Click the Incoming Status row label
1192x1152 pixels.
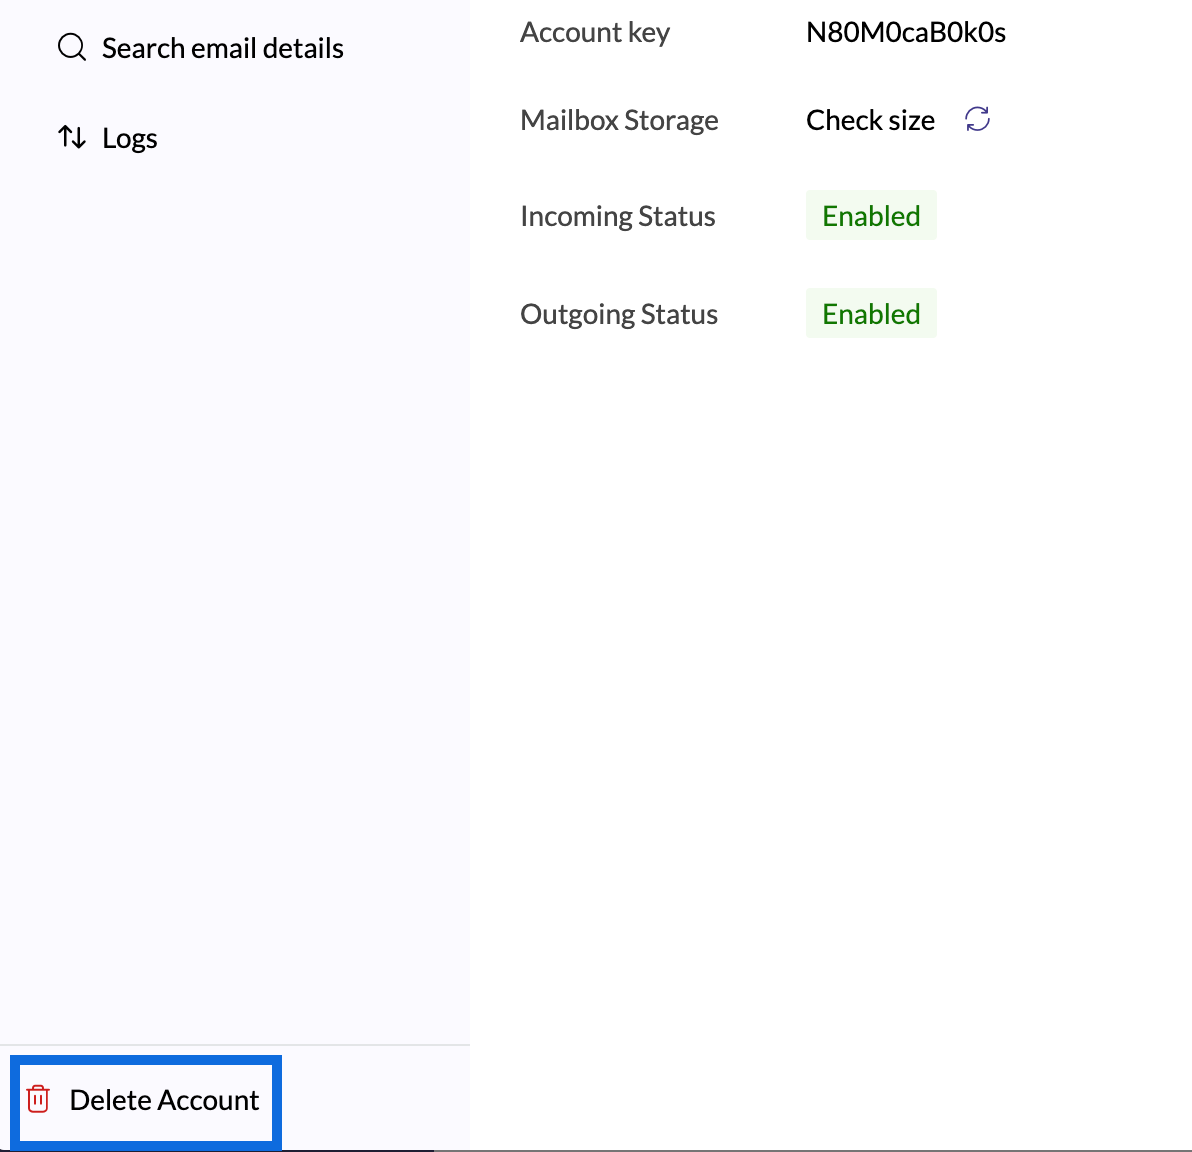617,215
